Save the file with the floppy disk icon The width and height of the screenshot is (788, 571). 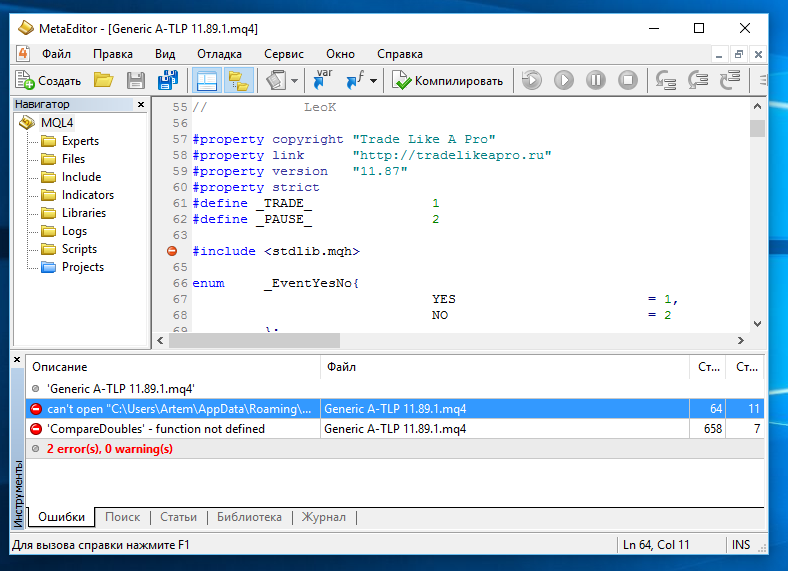(136, 80)
